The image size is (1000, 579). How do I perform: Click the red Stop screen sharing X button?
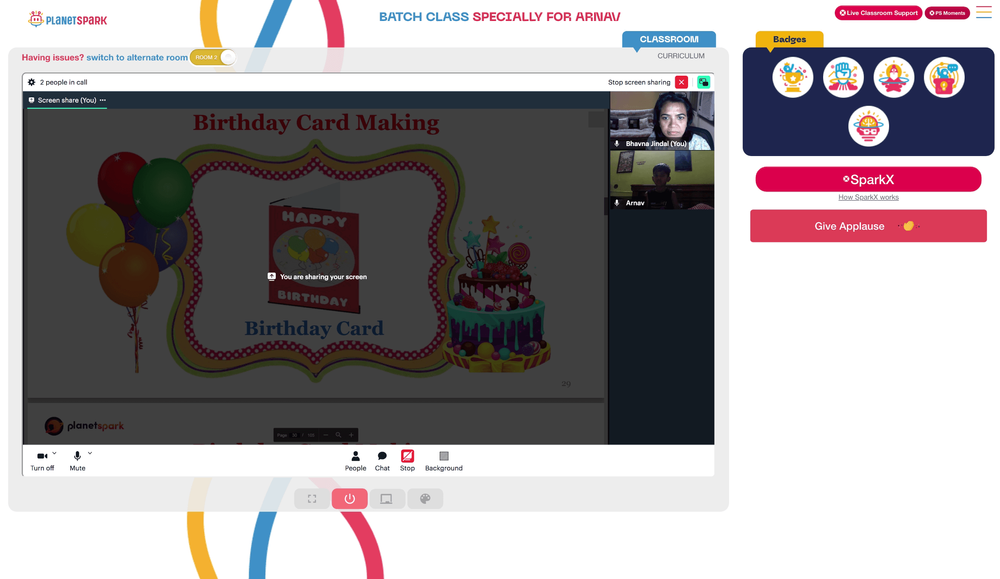pyautogui.click(x=682, y=82)
